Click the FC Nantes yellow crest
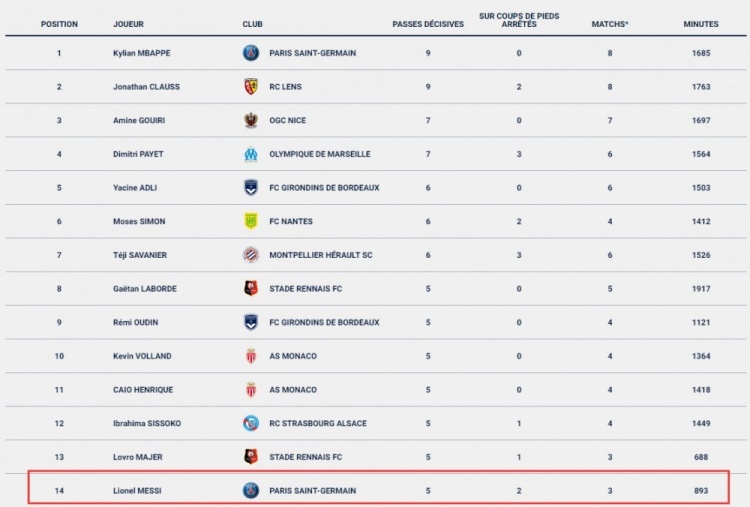Screen dimensions: 750x507 [251, 221]
